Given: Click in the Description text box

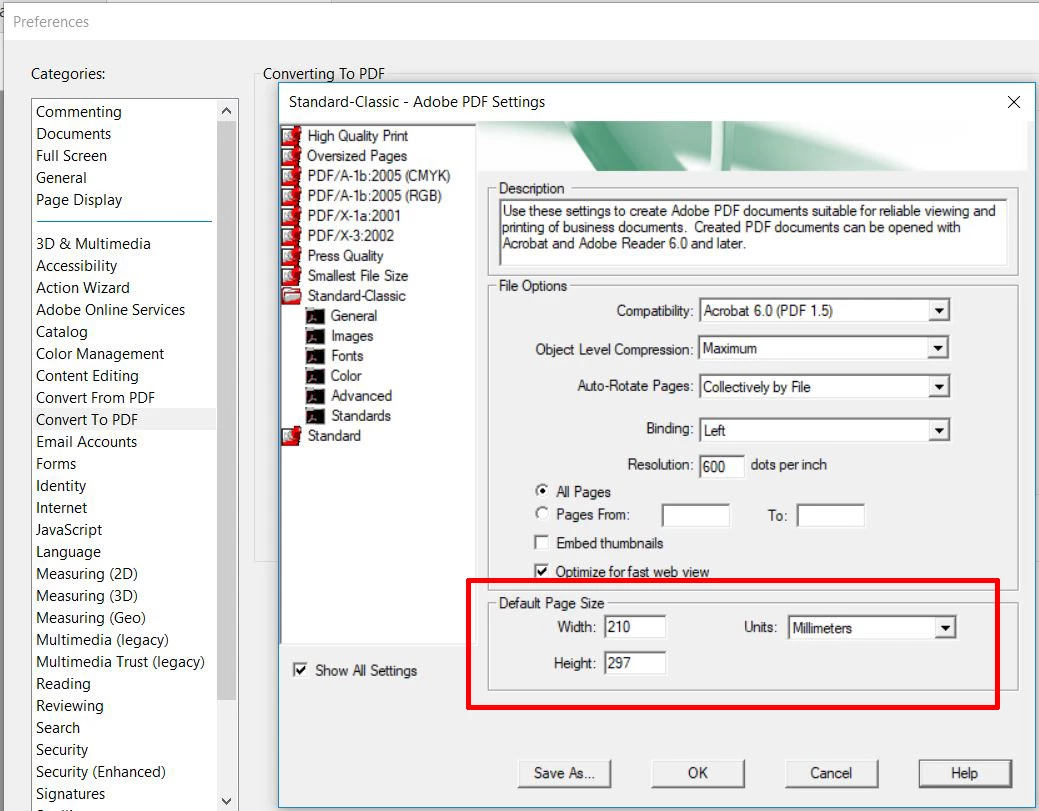Looking at the screenshot, I should (753, 232).
